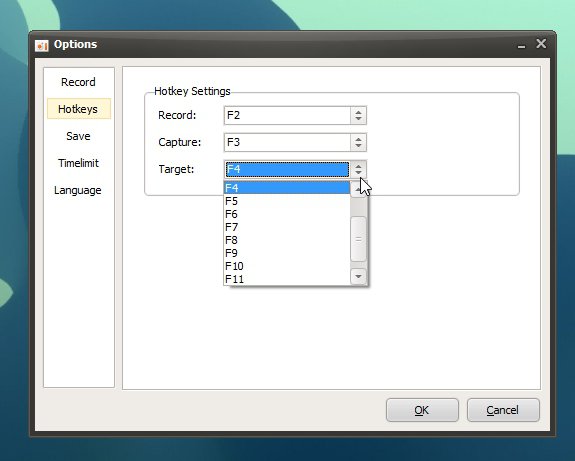Click the dropdown list scroll-down arrow

(358, 277)
